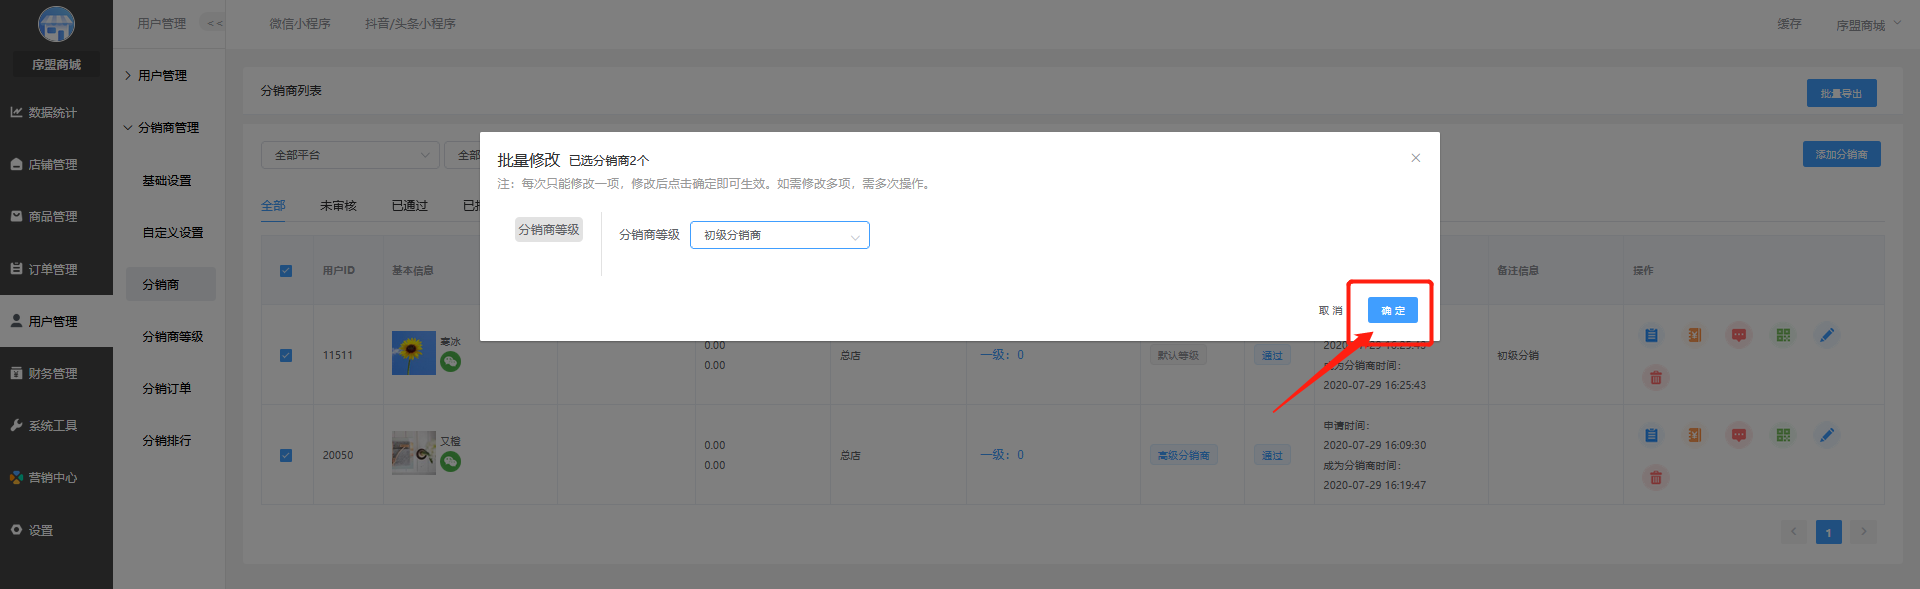Open the green QR code icon for user 20050
The image size is (1920, 589).
click(1783, 435)
